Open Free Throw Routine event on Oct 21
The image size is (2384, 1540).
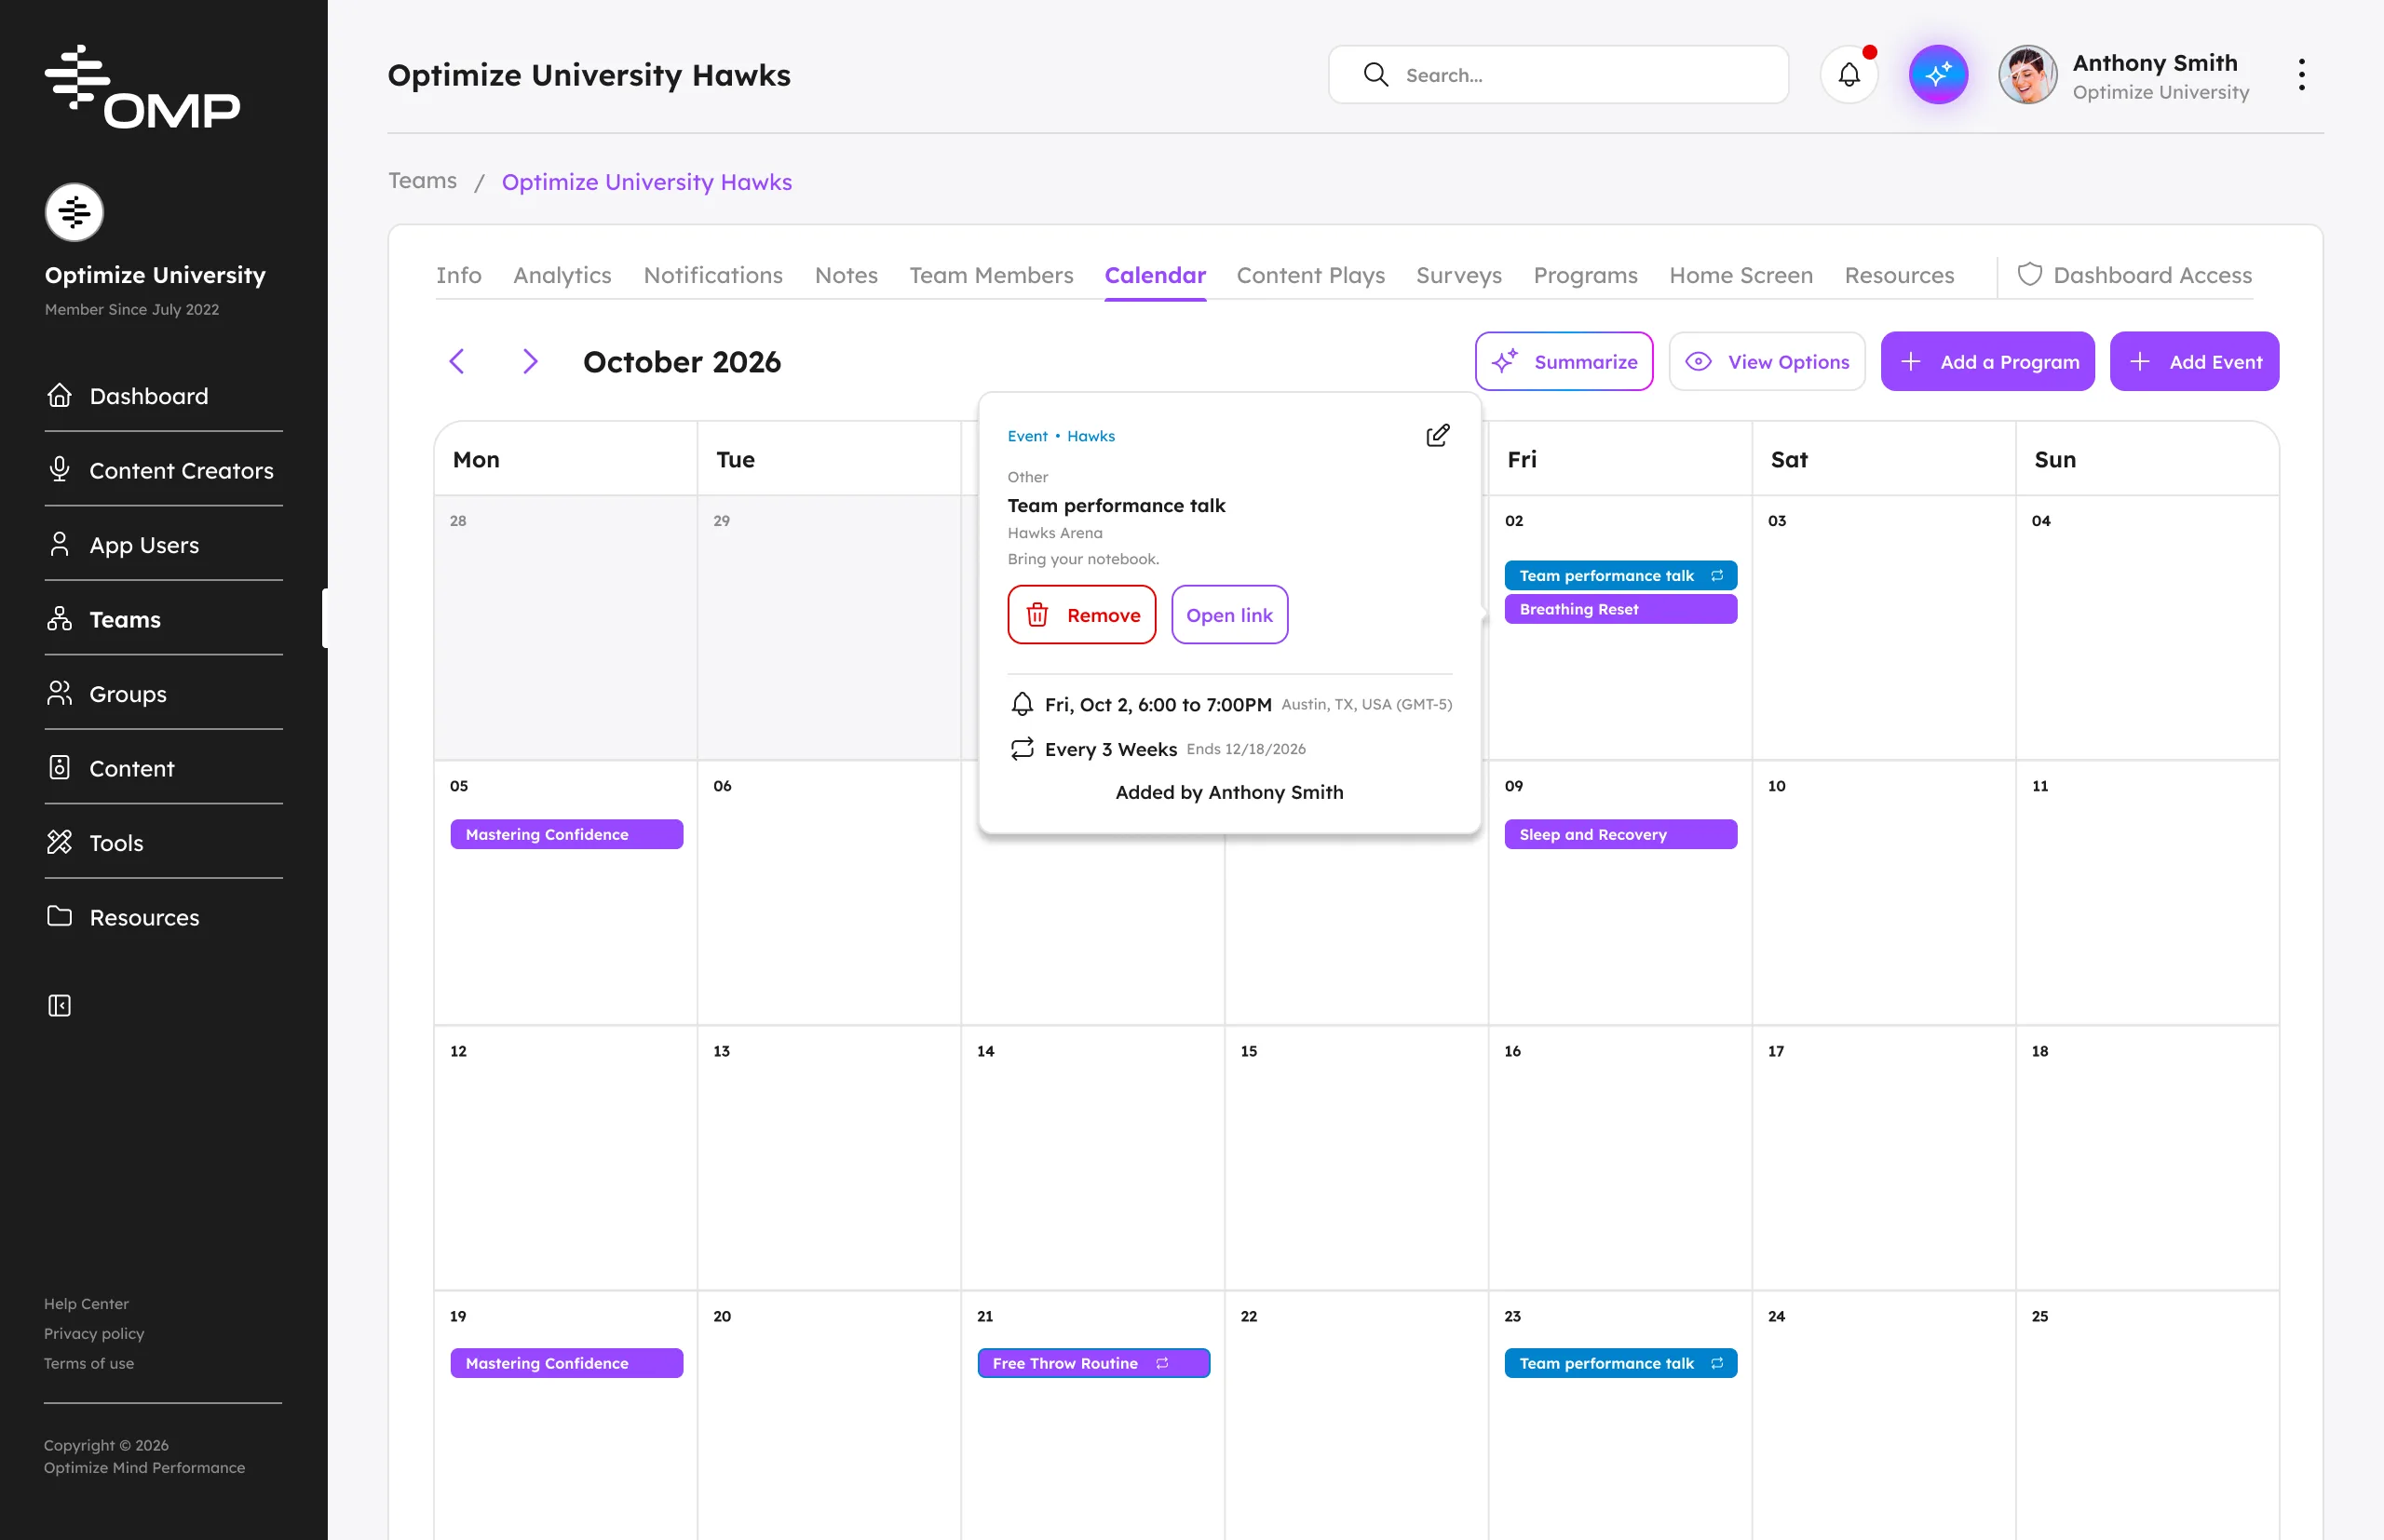pos(1093,1363)
